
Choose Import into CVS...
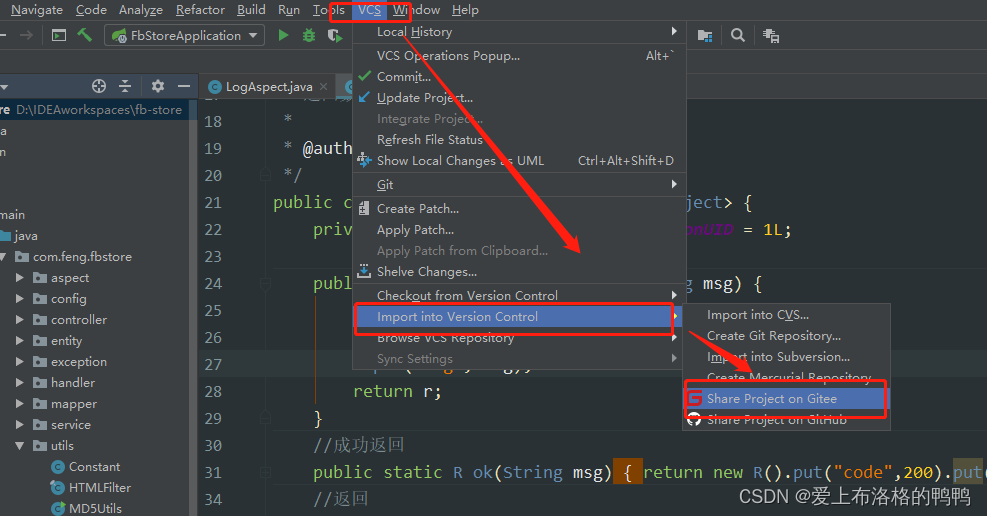[786, 315]
